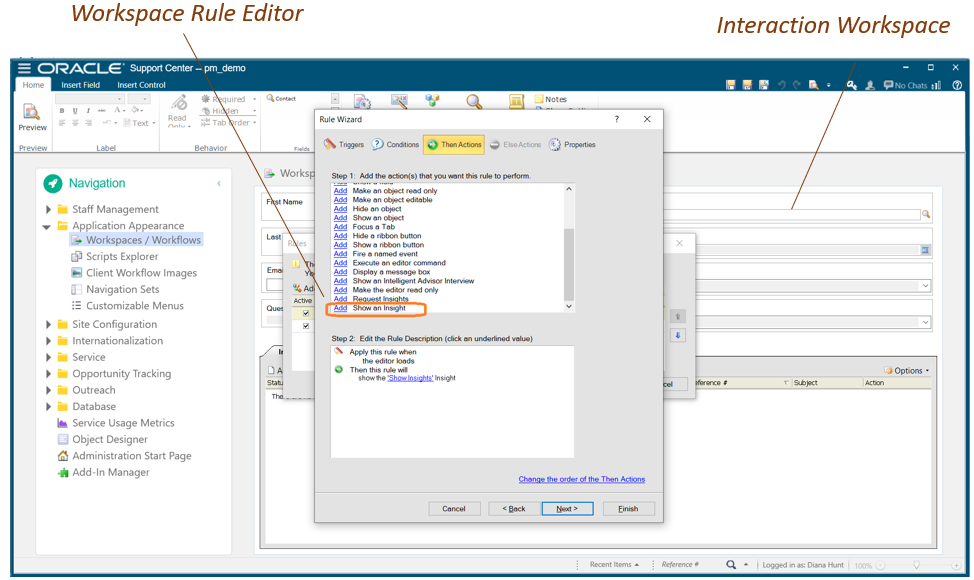Click the colored cubes ribbon icon
Viewport: 974px width, 580px height.
432,100
